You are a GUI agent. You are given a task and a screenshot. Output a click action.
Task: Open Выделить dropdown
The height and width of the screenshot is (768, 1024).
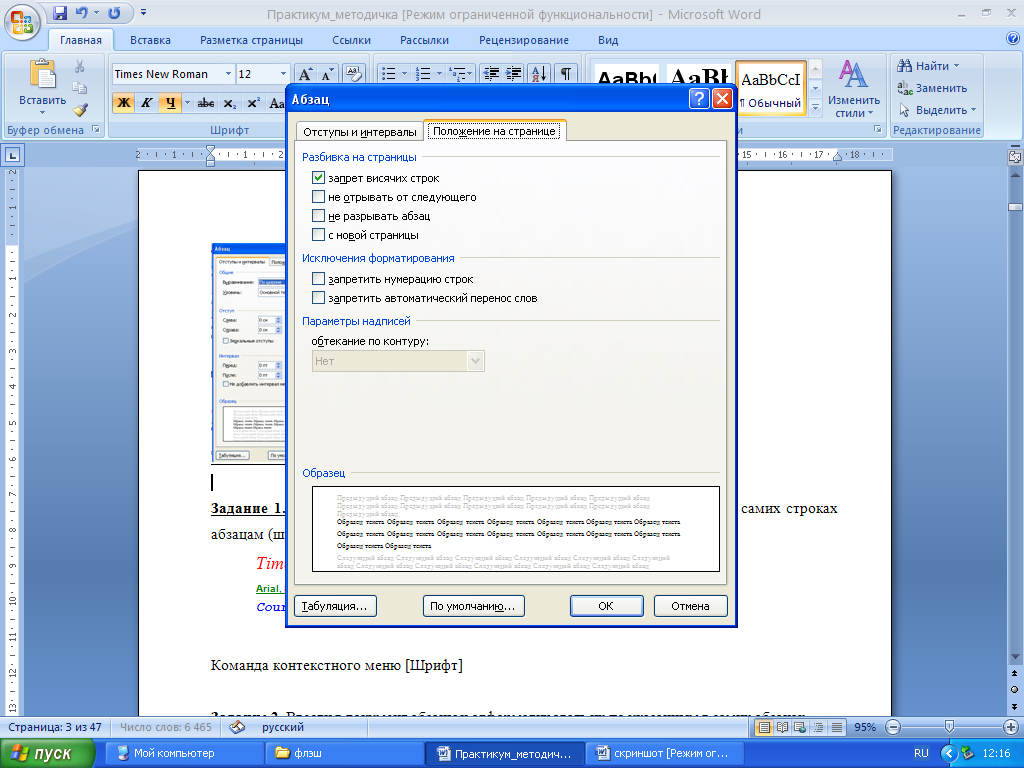pos(938,110)
